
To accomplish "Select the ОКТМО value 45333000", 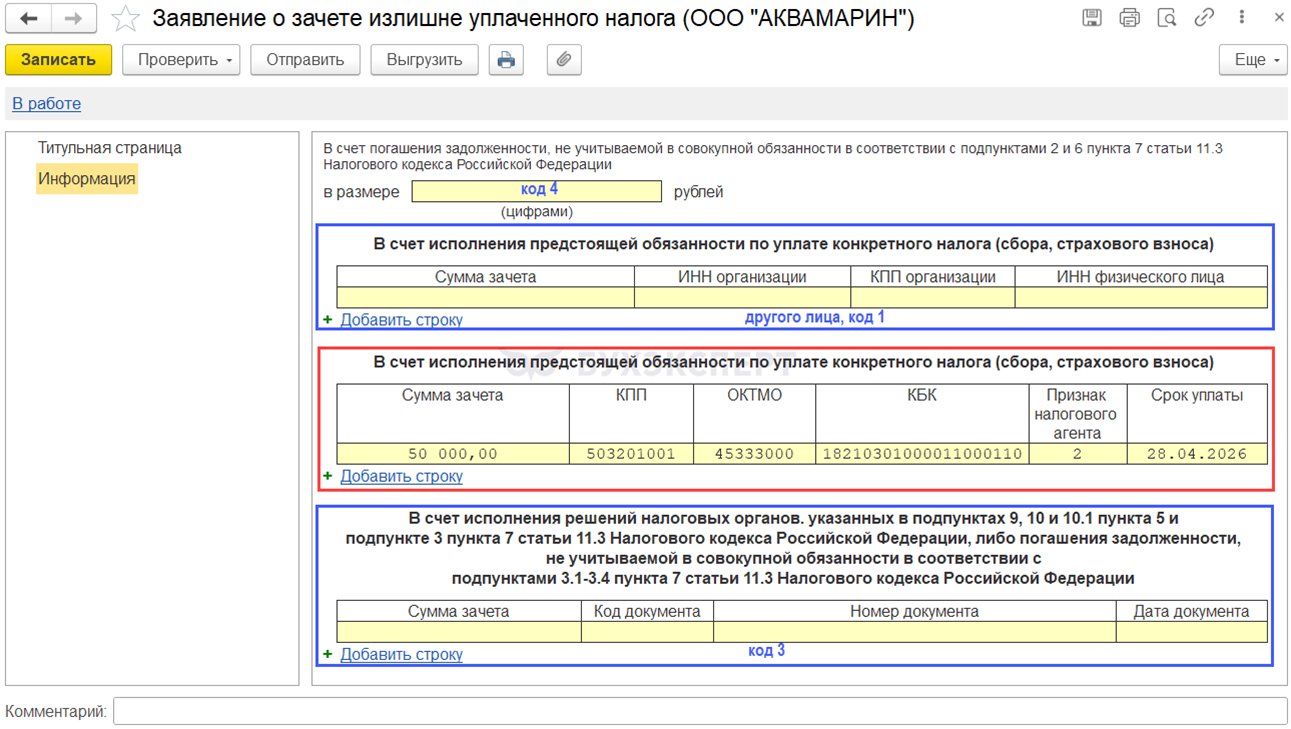I will pyautogui.click(x=754, y=454).
